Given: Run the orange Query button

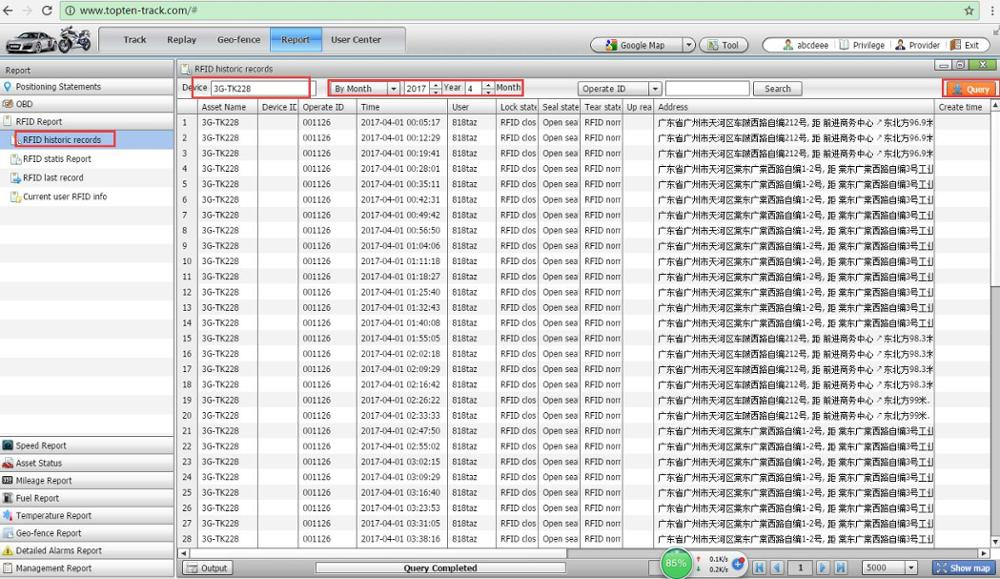Looking at the screenshot, I should tap(969, 89).
